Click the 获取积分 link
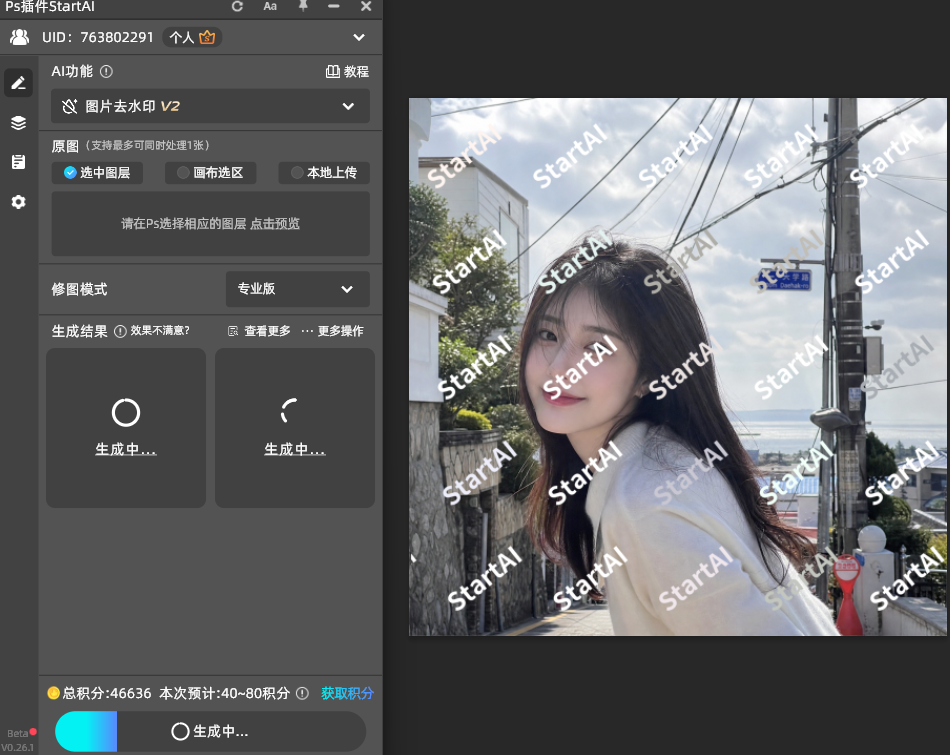 point(347,693)
